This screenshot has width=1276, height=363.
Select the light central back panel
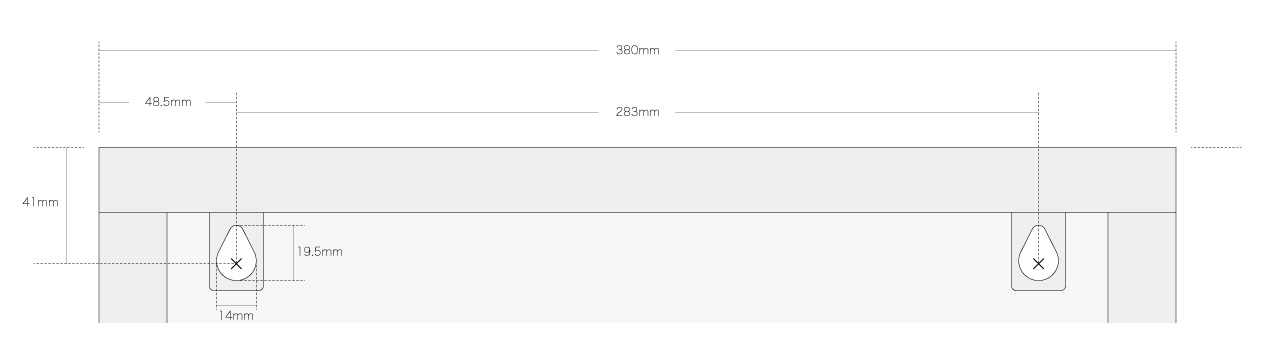point(637,268)
